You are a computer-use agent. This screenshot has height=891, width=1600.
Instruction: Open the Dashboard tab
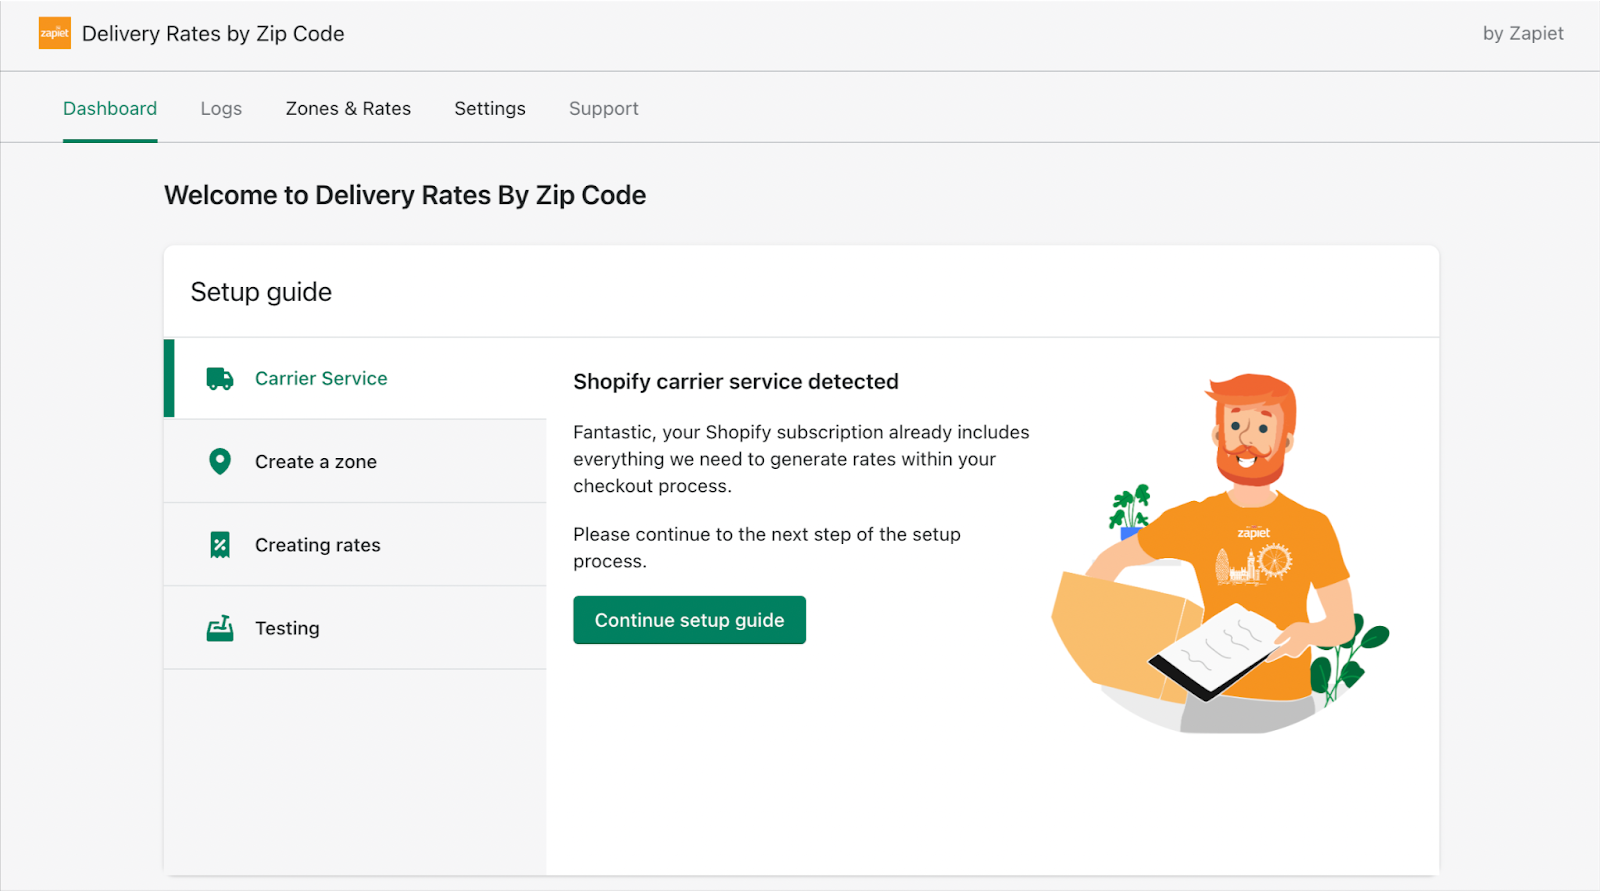[x=110, y=108]
